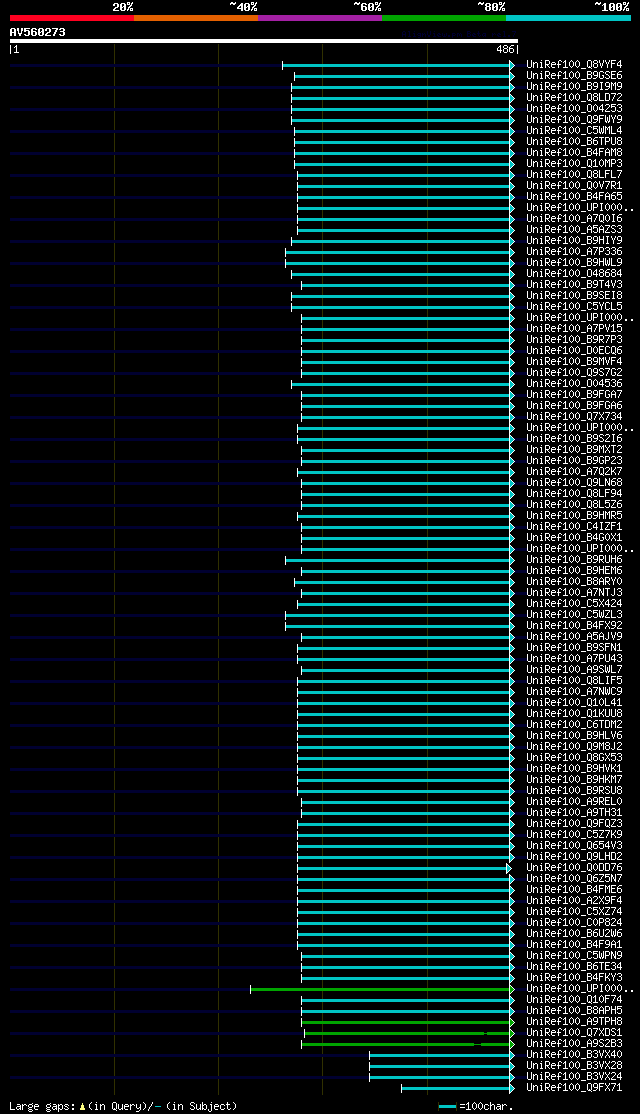Select the UniRef100_Q654V3 label
This screenshot has width=640, height=1114.
click(x=575, y=846)
